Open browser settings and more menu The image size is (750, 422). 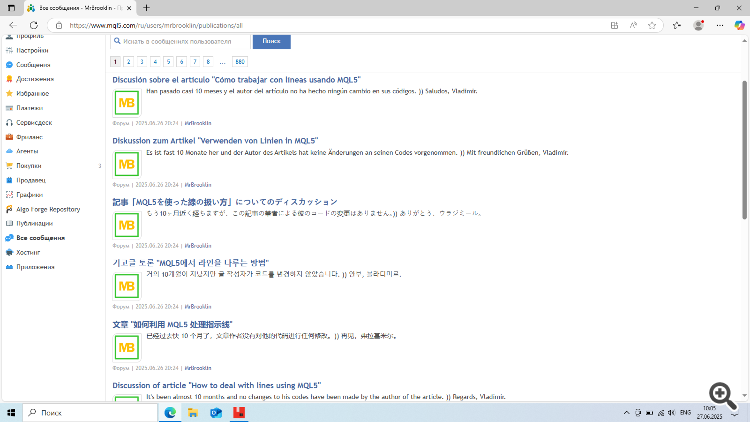[x=720, y=25]
